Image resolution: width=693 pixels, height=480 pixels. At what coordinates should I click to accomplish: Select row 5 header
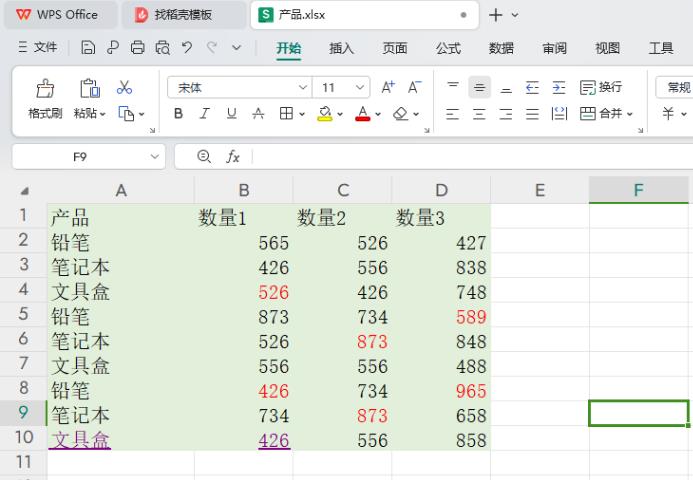tap(23, 314)
